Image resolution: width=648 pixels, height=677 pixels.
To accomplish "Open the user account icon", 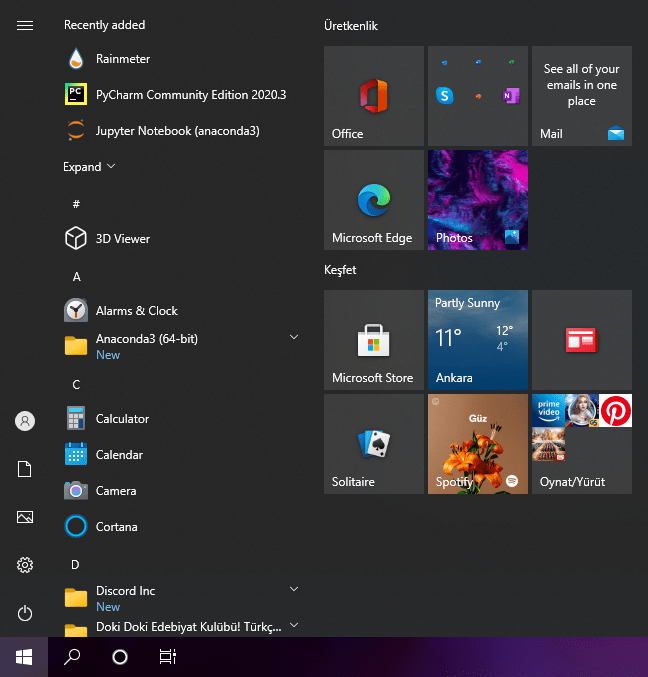I will point(25,421).
